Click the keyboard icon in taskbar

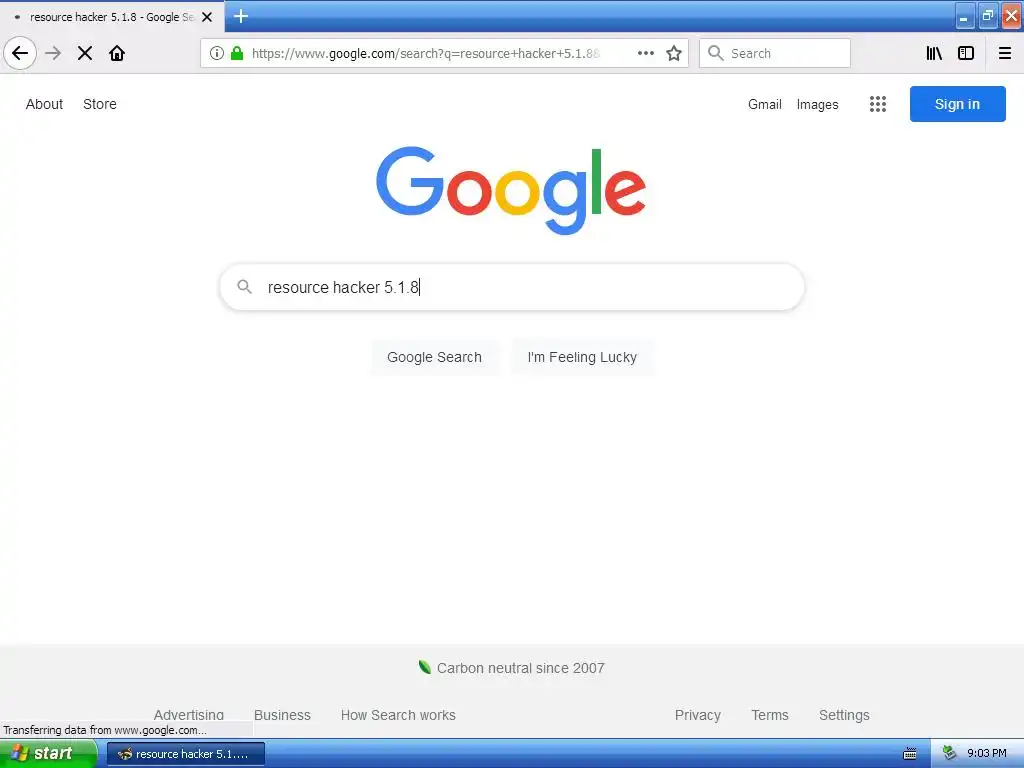pos(910,754)
